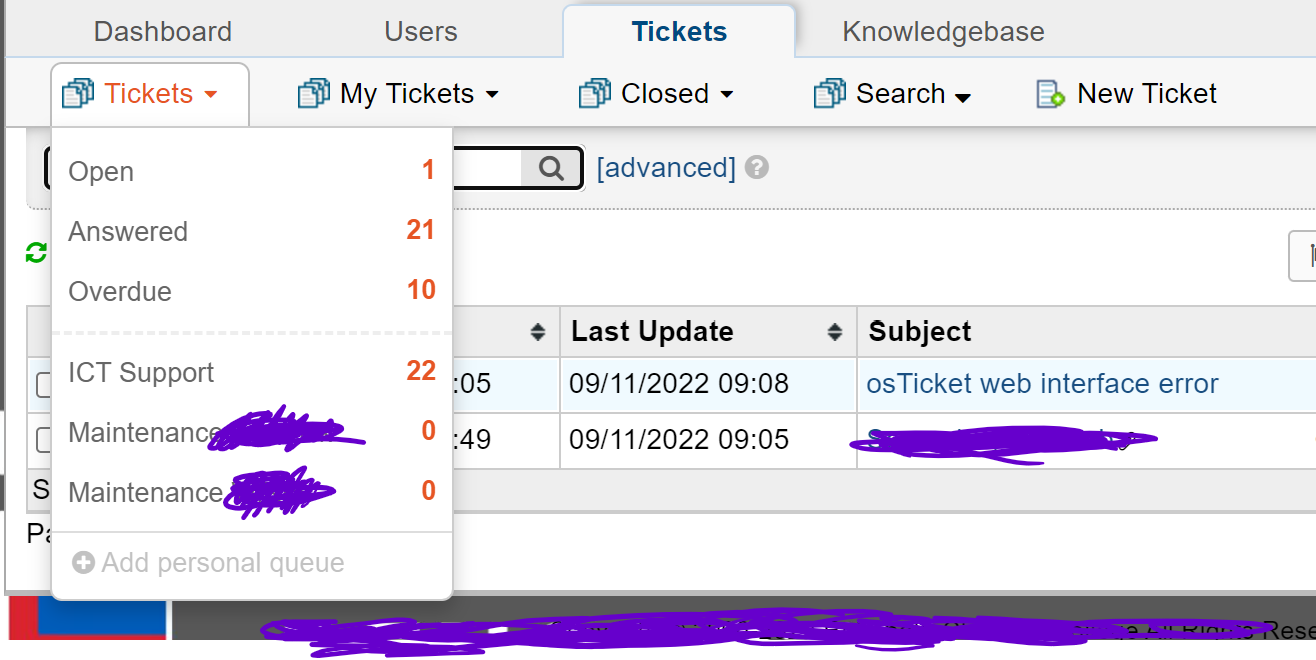
Task: Click the [advanced] search link
Action: (x=666, y=168)
